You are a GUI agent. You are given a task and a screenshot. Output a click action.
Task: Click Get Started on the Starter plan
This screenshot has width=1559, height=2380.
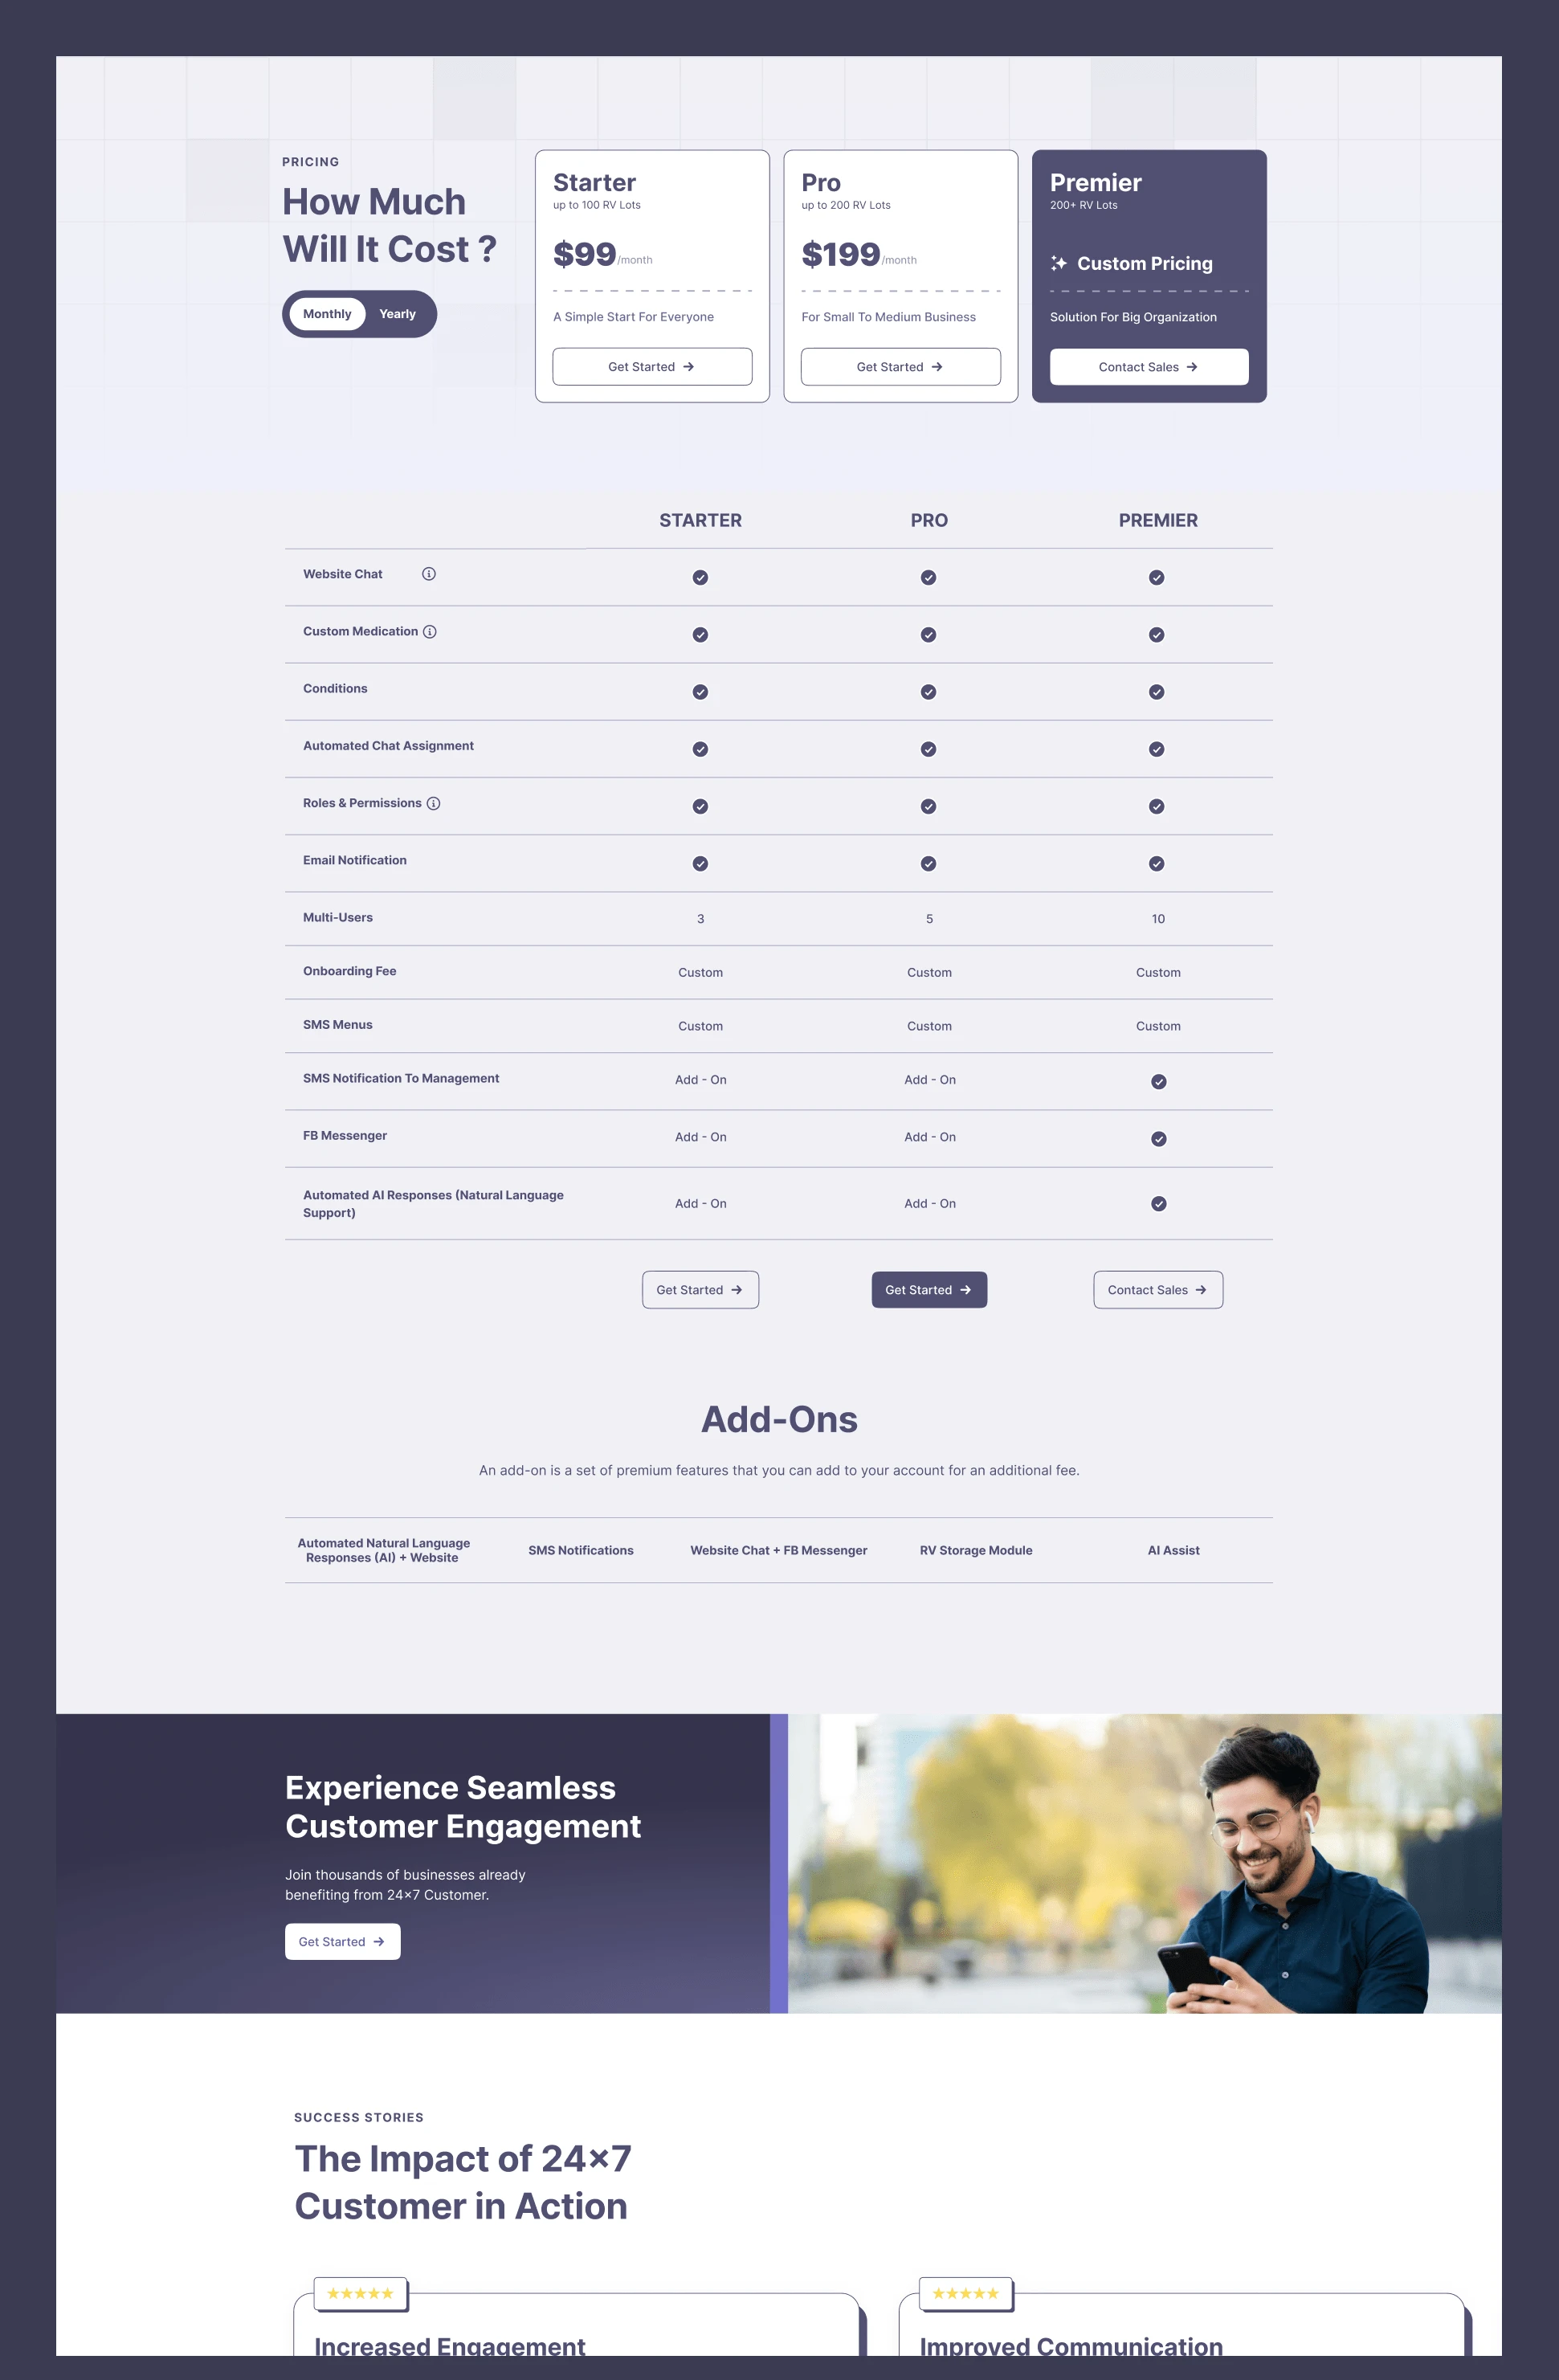[x=652, y=365]
